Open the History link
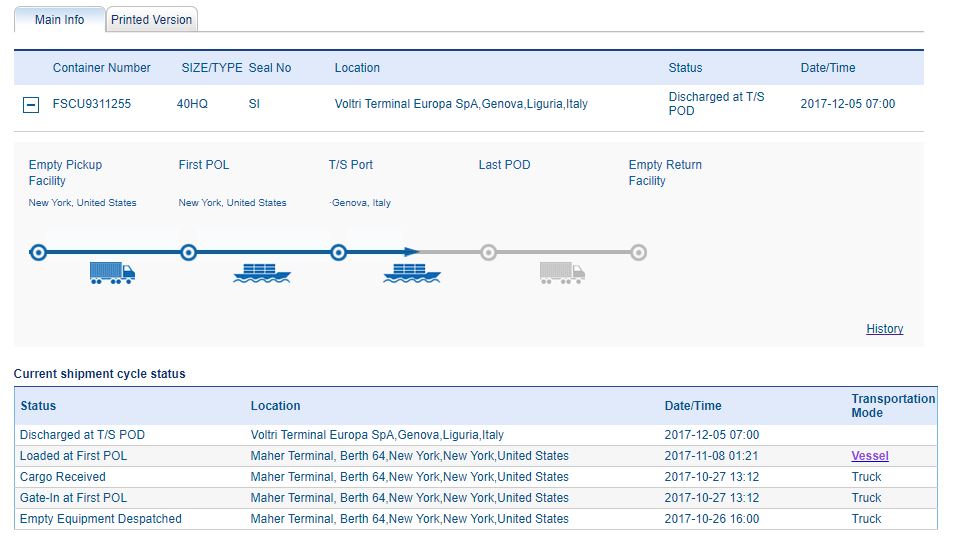Image resolution: width=979 pixels, height=542 pixels. click(x=884, y=329)
